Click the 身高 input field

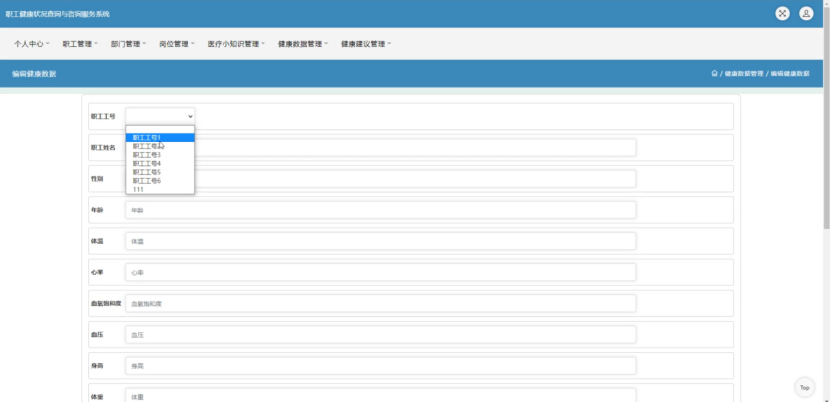[x=381, y=366]
